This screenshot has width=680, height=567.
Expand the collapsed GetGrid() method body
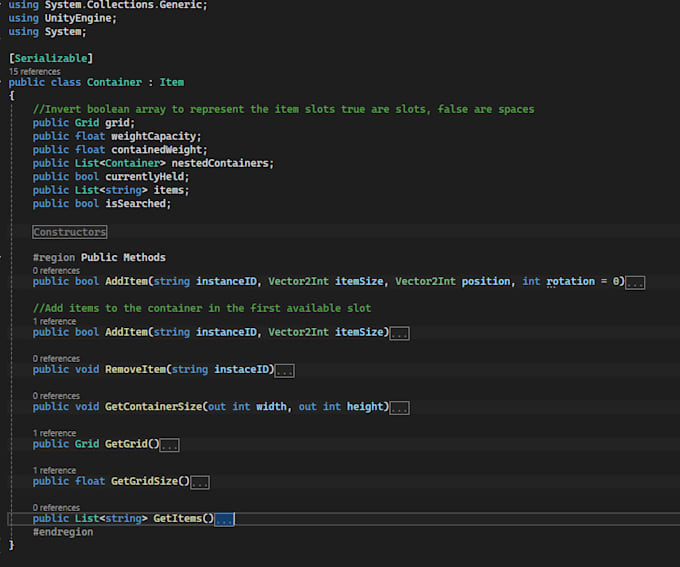tap(169, 445)
